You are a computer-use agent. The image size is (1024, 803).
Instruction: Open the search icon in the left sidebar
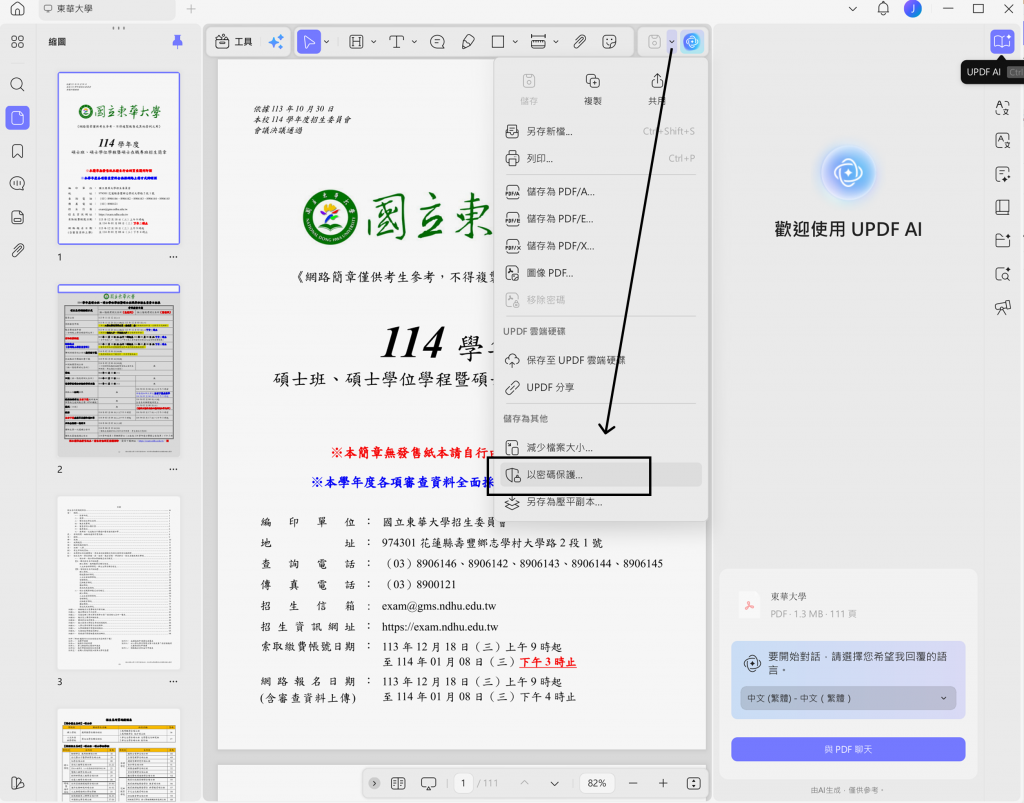[18, 84]
